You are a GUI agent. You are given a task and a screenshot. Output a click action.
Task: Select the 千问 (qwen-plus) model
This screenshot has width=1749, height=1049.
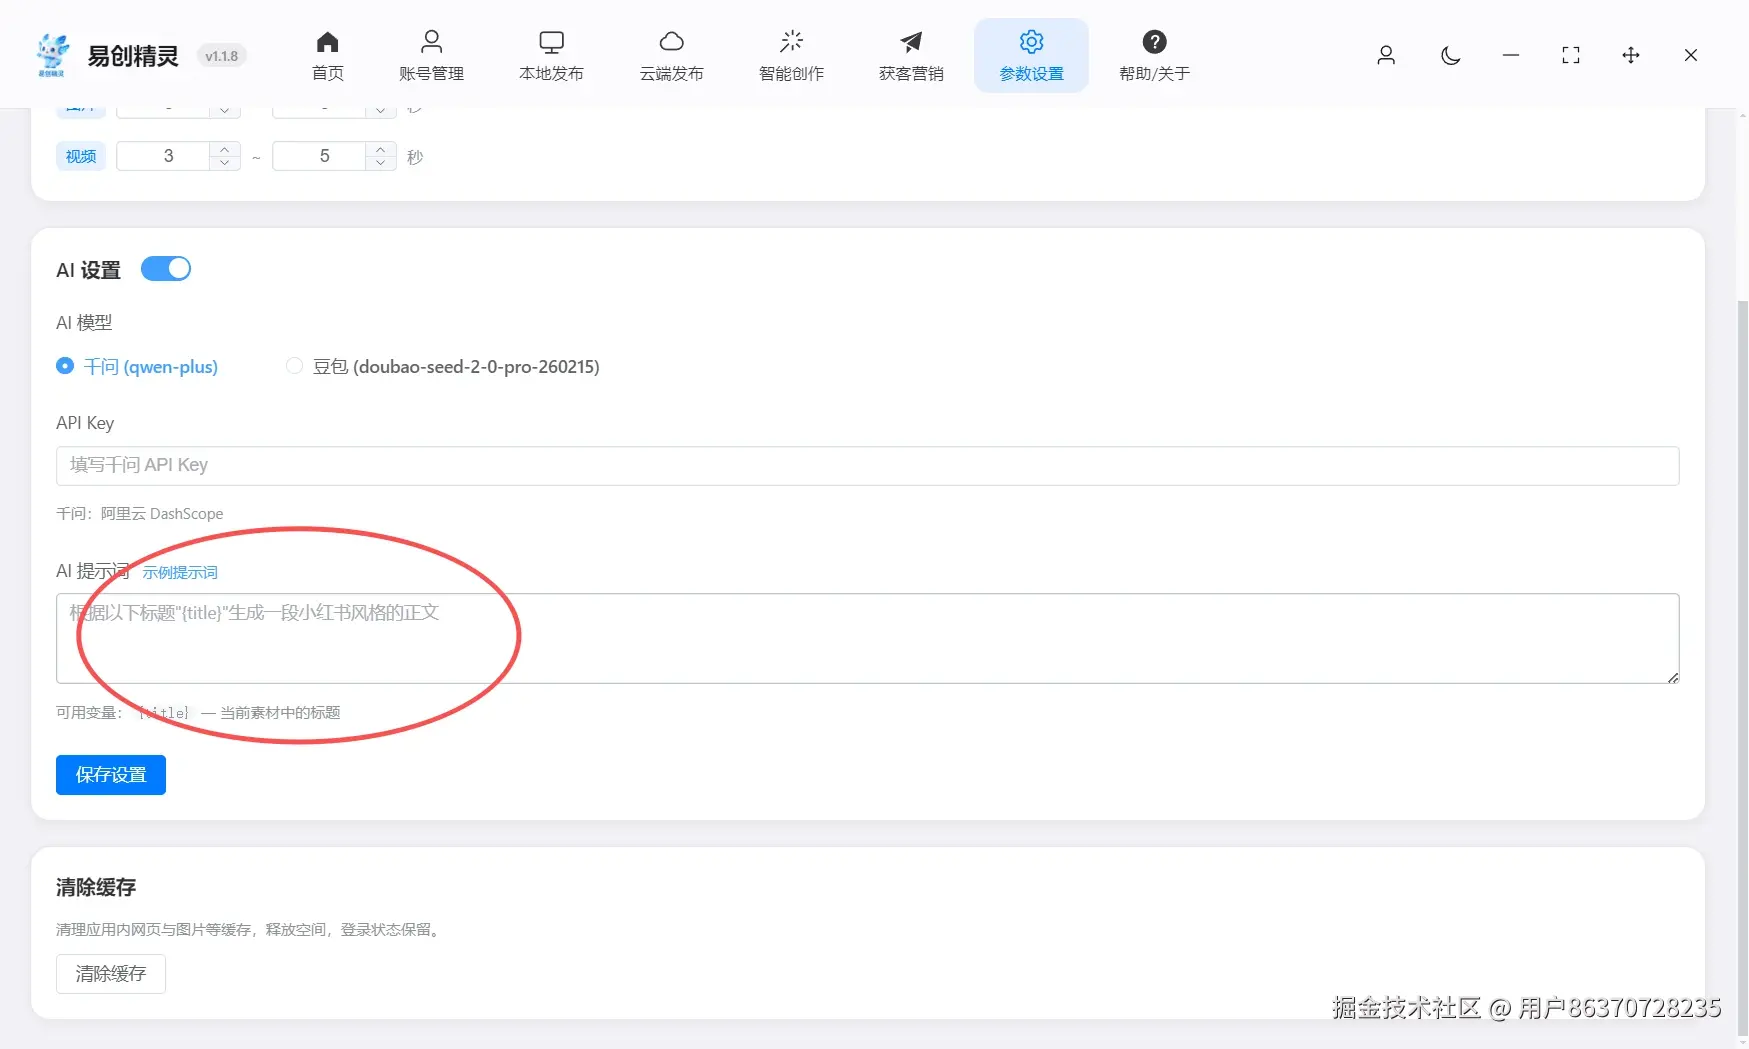coord(137,367)
